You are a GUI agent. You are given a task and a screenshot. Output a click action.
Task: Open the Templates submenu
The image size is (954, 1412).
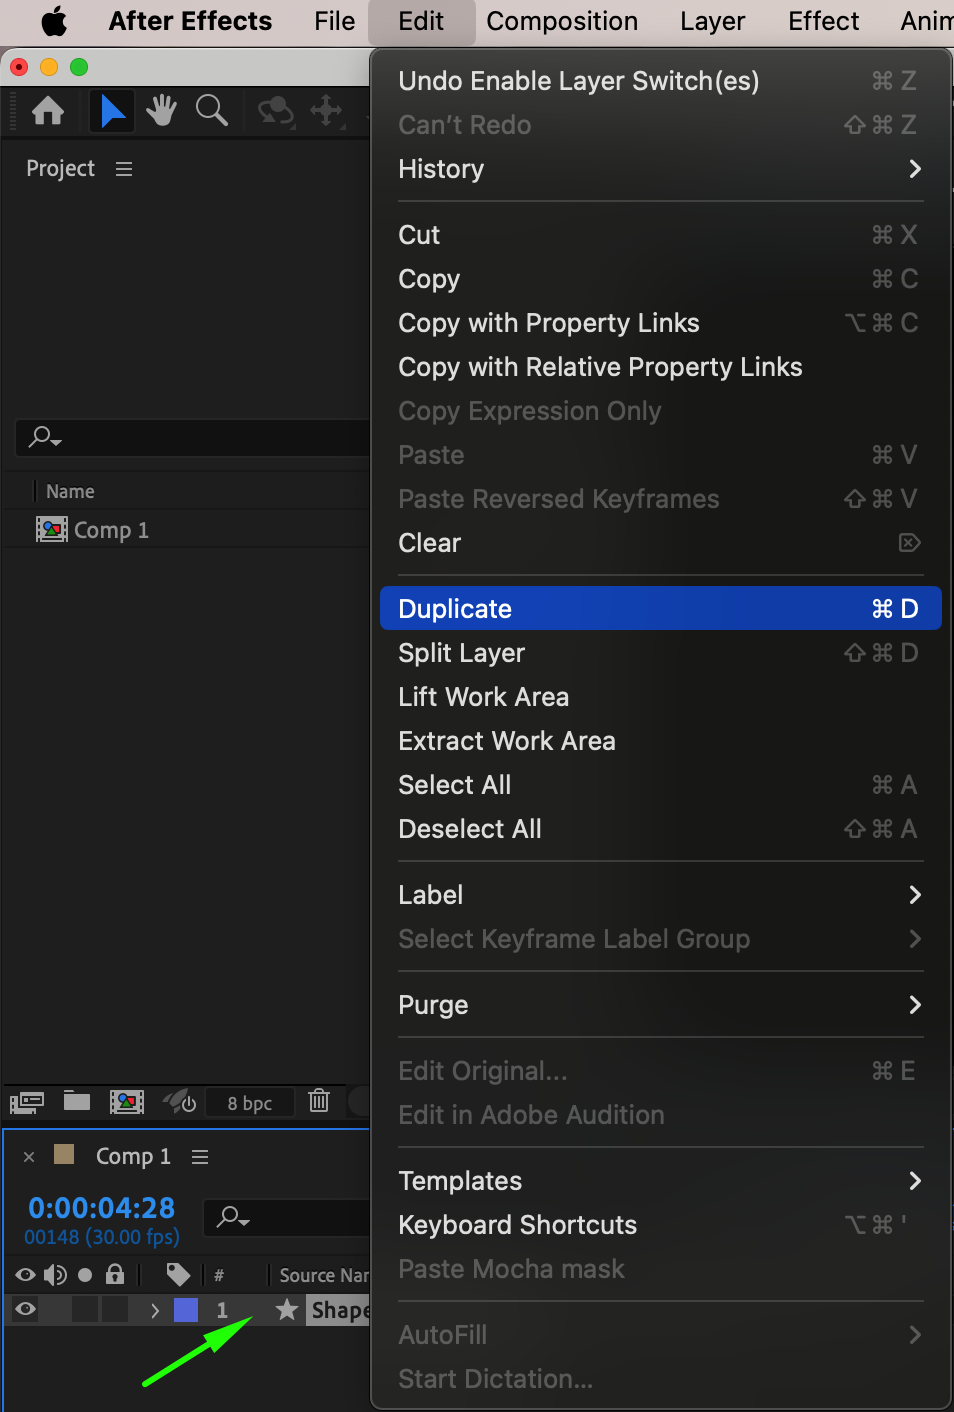click(660, 1181)
